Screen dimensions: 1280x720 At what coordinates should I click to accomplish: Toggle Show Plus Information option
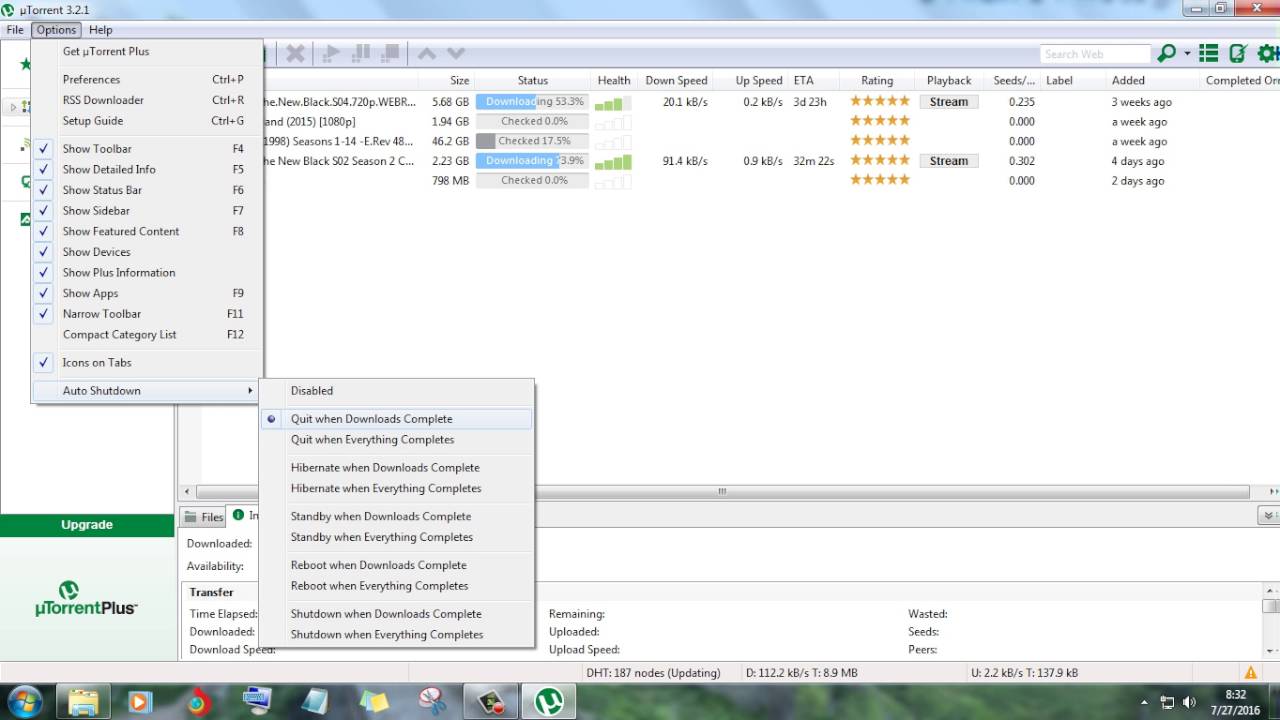click(x=147, y=273)
